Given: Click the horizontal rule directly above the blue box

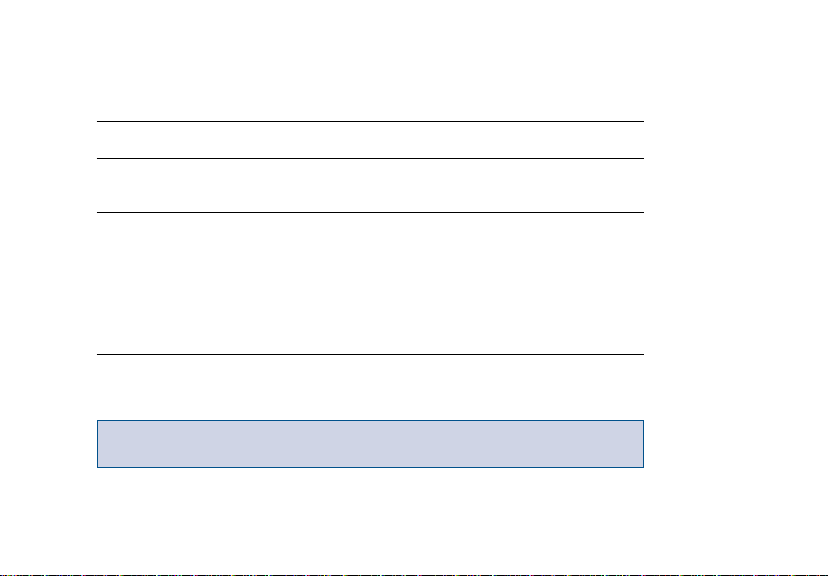Looking at the screenshot, I should pos(370,354).
